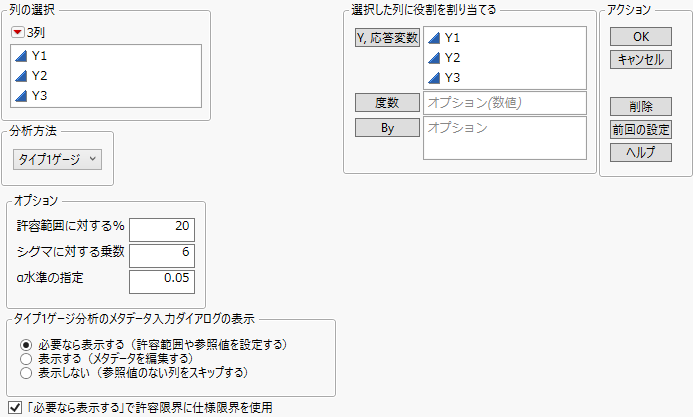Click the Y1 icon in the response role box
This screenshot has height=417, width=693.
point(435,39)
